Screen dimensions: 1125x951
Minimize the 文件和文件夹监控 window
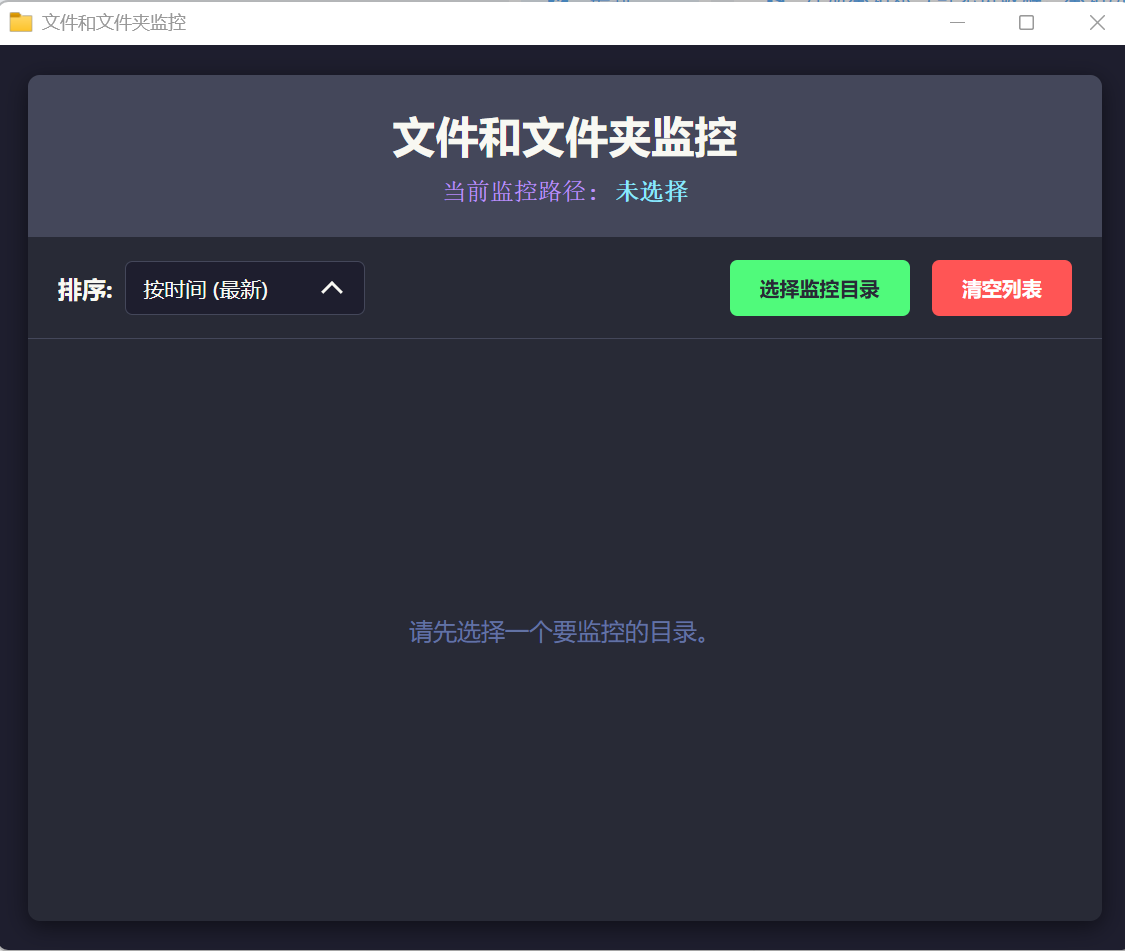(x=957, y=23)
